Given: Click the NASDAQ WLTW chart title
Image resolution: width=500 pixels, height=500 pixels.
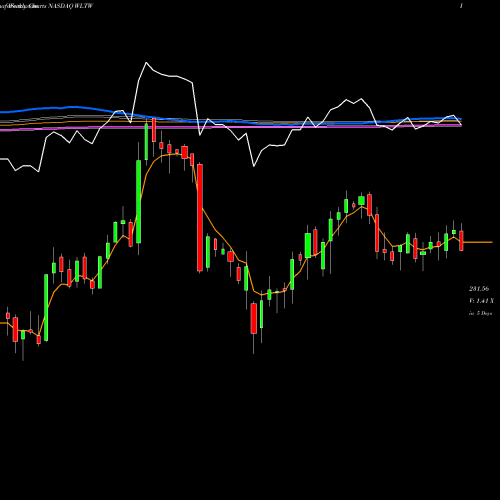Looking at the screenshot, I should click(x=71, y=6).
